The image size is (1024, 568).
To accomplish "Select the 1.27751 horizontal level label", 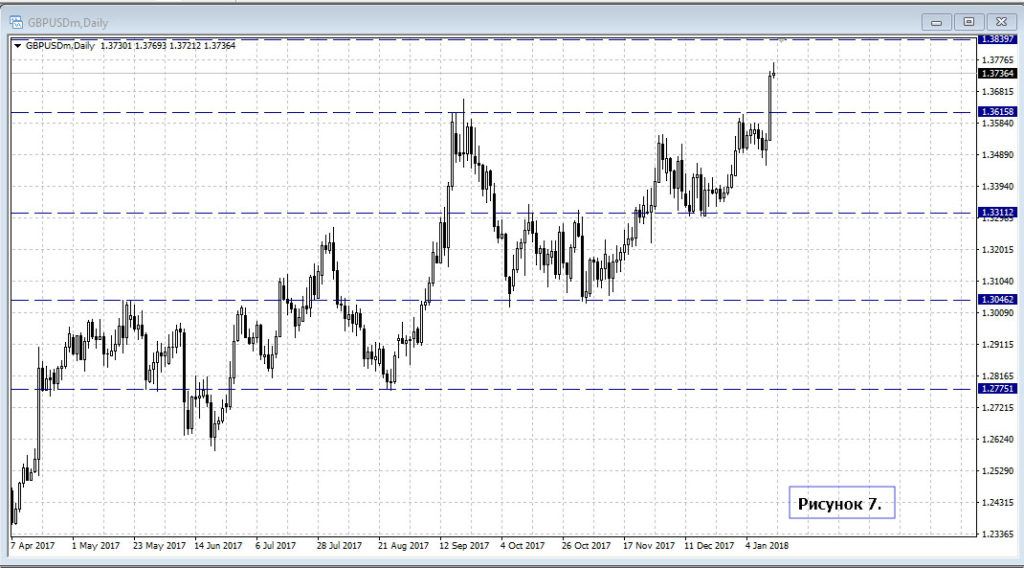I will (998, 389).
